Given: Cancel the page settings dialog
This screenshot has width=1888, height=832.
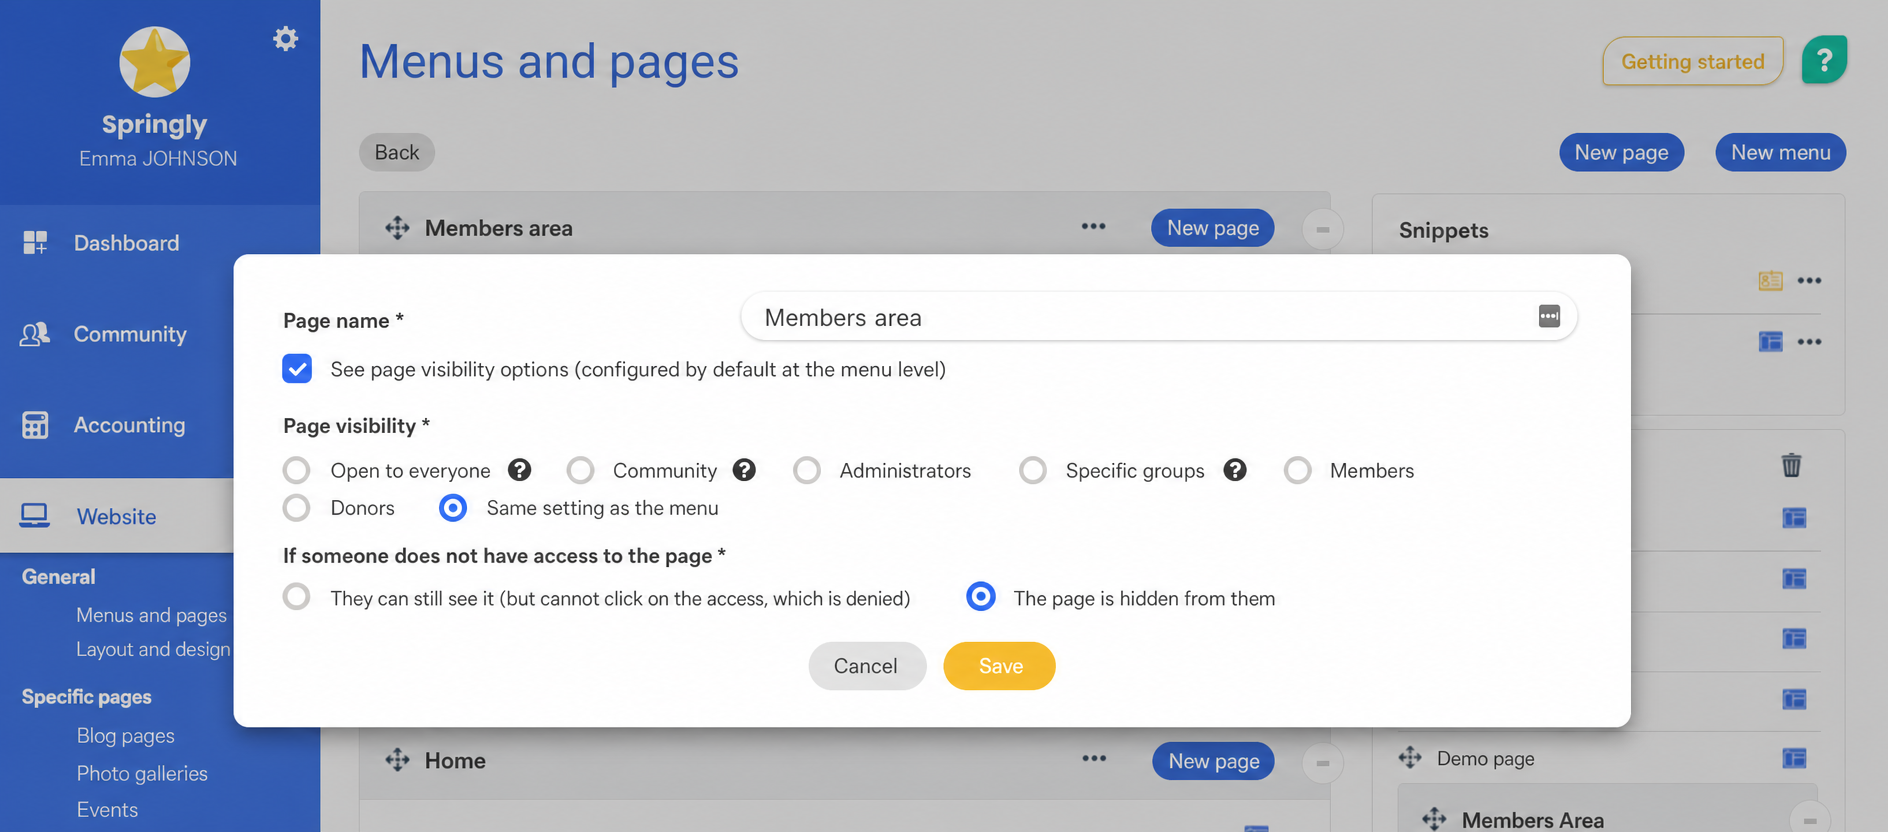Looking at the screenshot, I should pos(867,666).
